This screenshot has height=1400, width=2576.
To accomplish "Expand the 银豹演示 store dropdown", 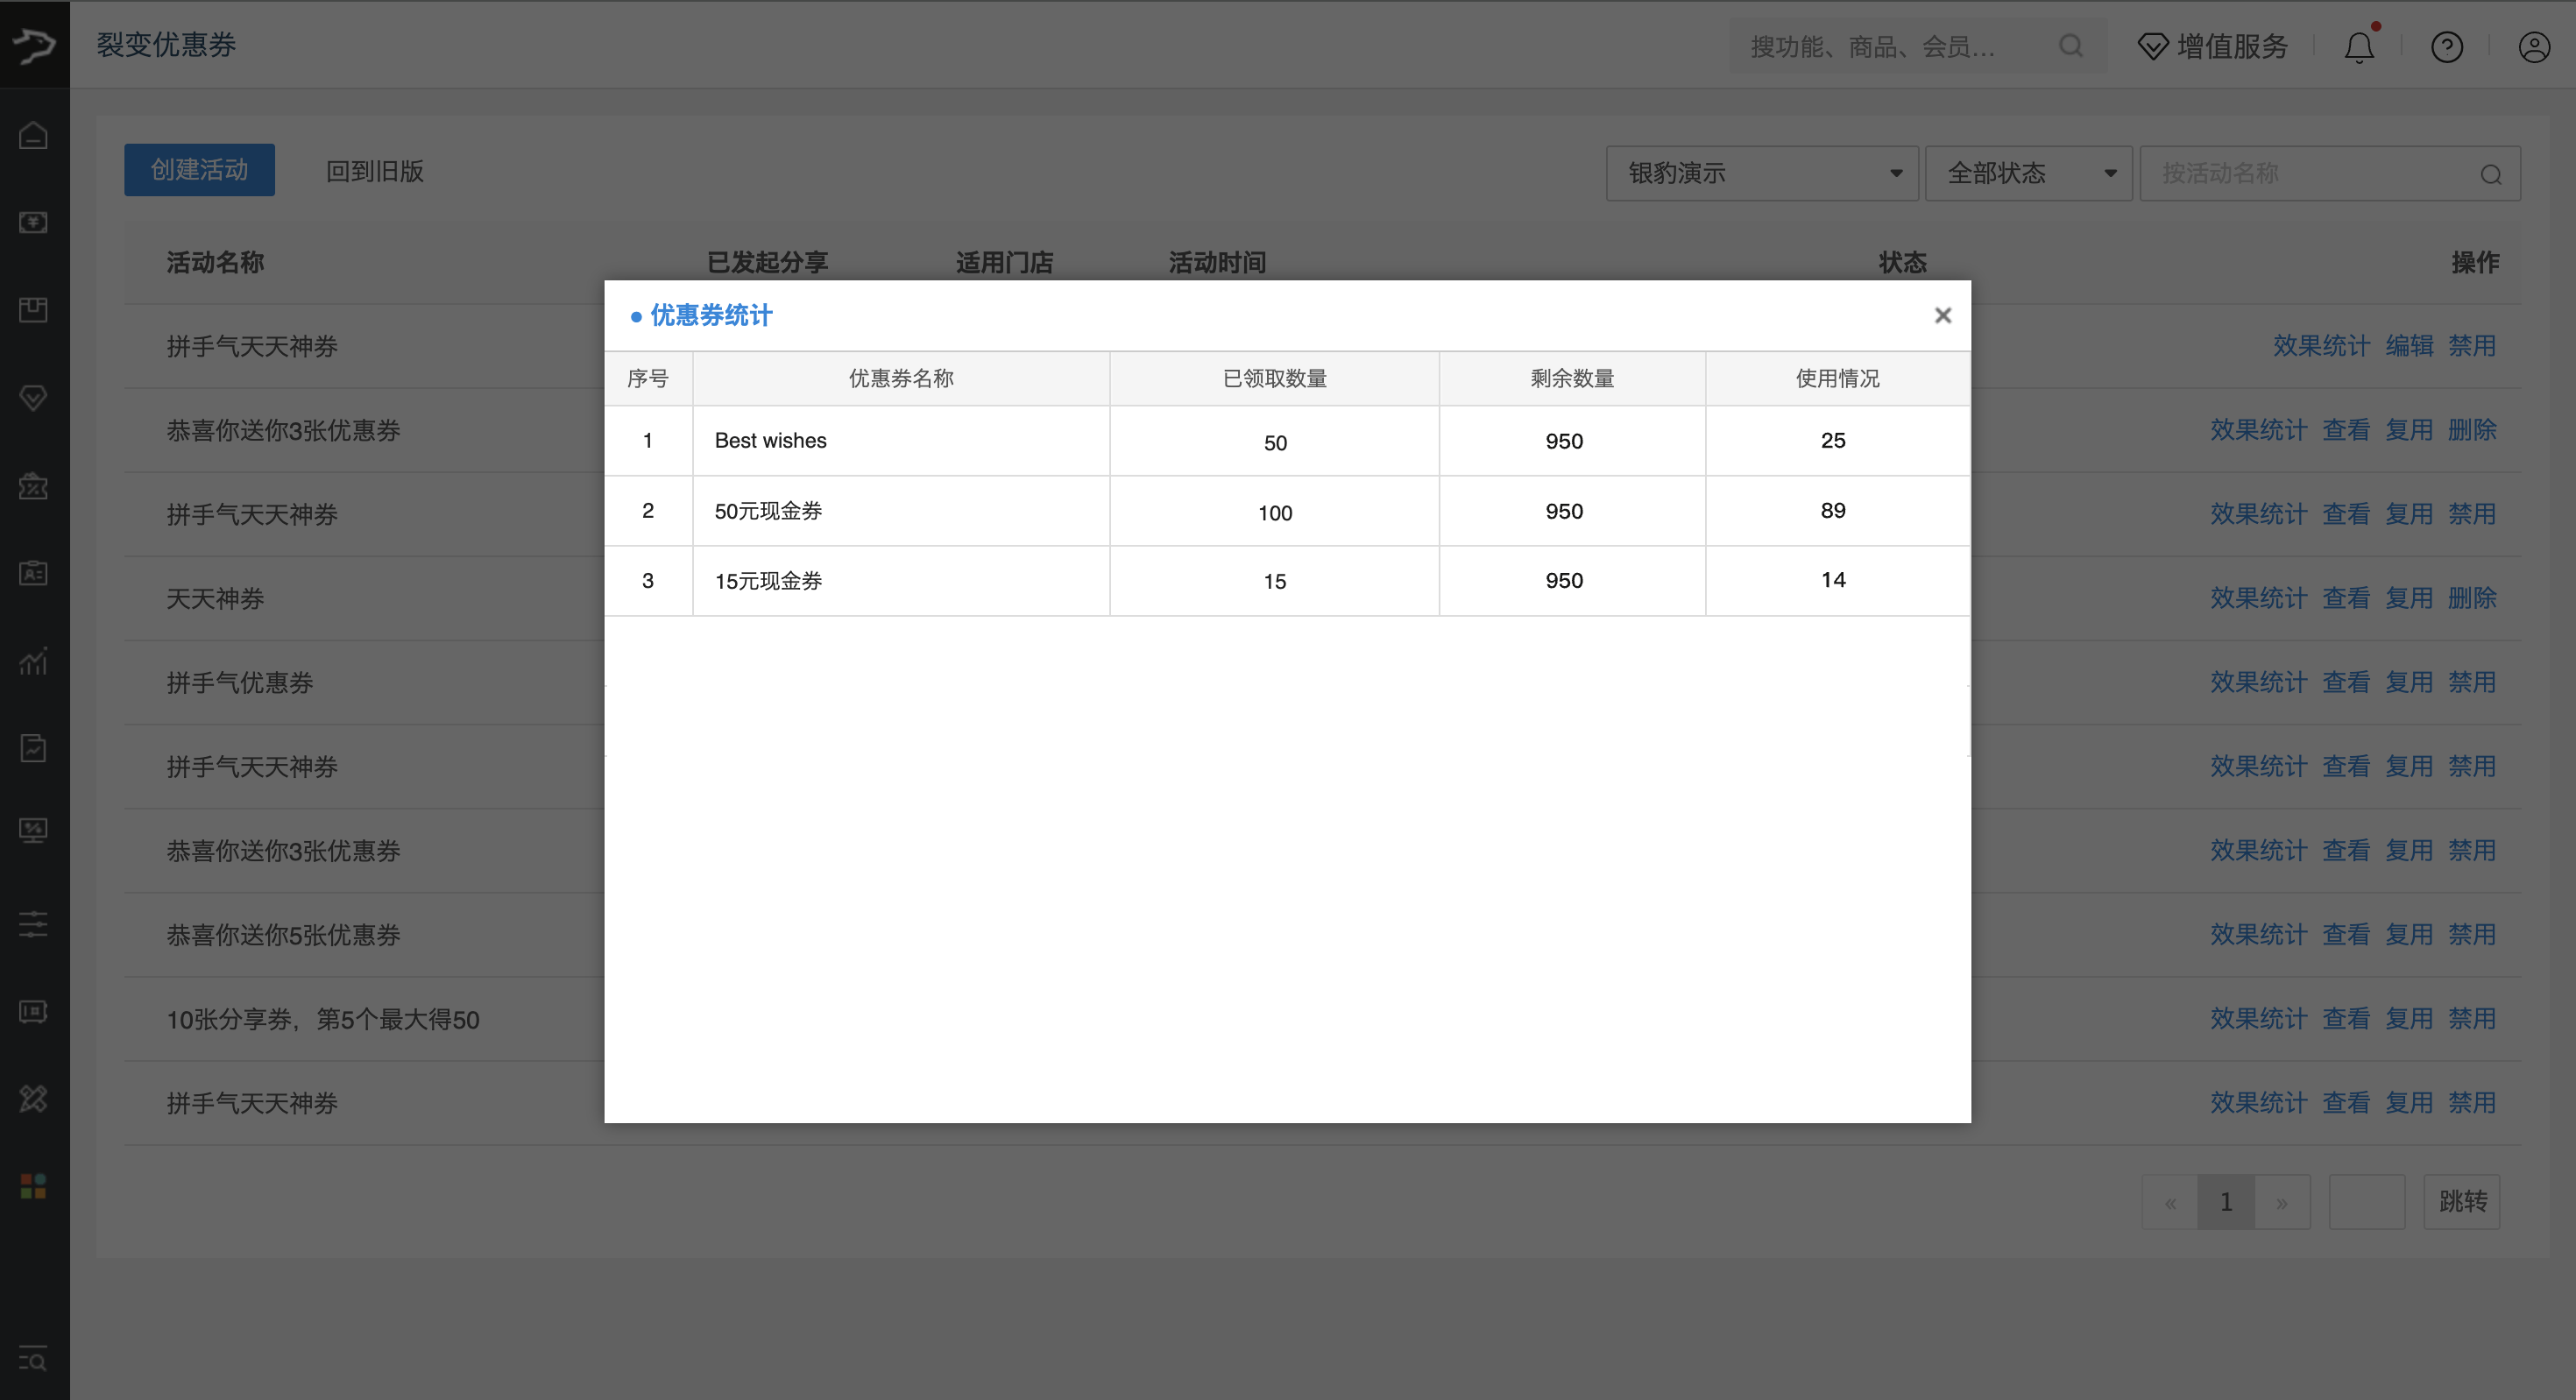I will [1762, 173].
